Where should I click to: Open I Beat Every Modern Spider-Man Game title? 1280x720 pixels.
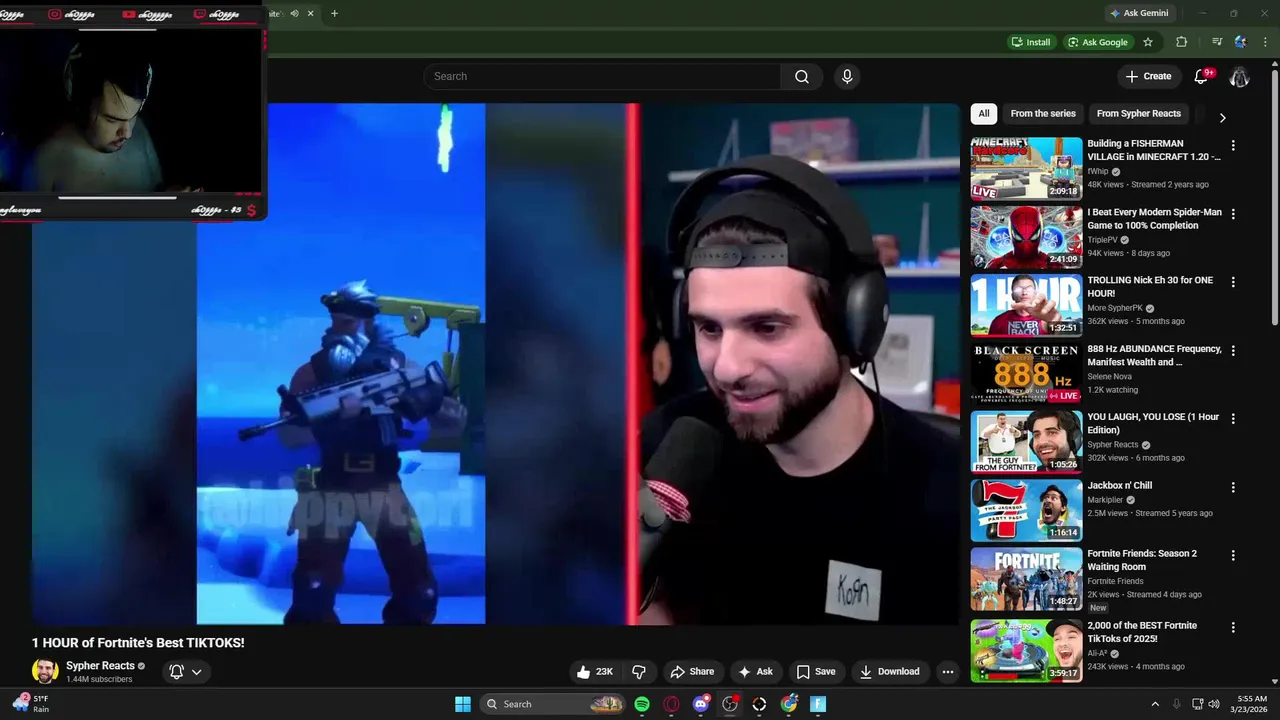pos(1154,219)
